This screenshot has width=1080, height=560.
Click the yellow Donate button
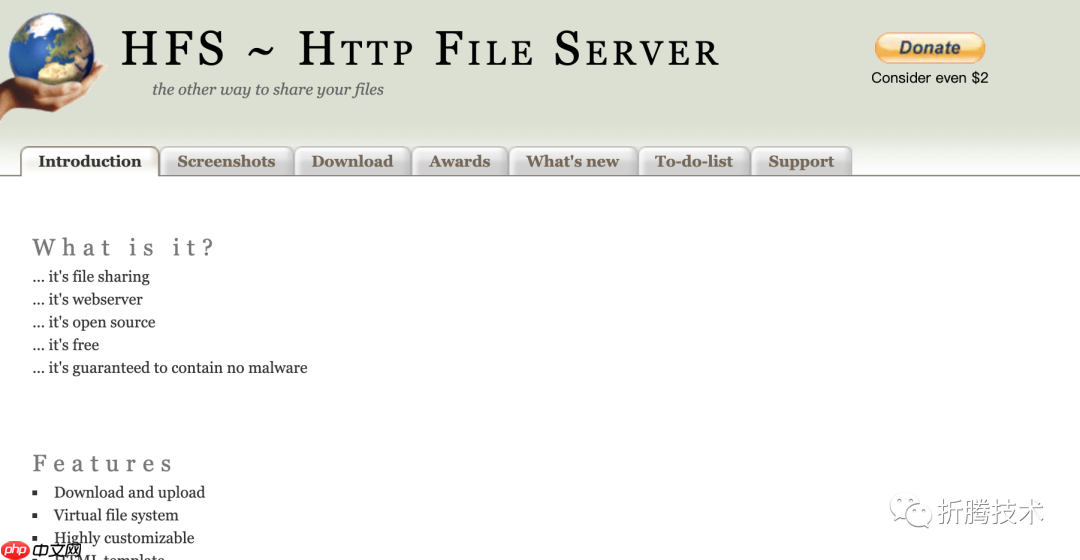[x=930, y=48]
